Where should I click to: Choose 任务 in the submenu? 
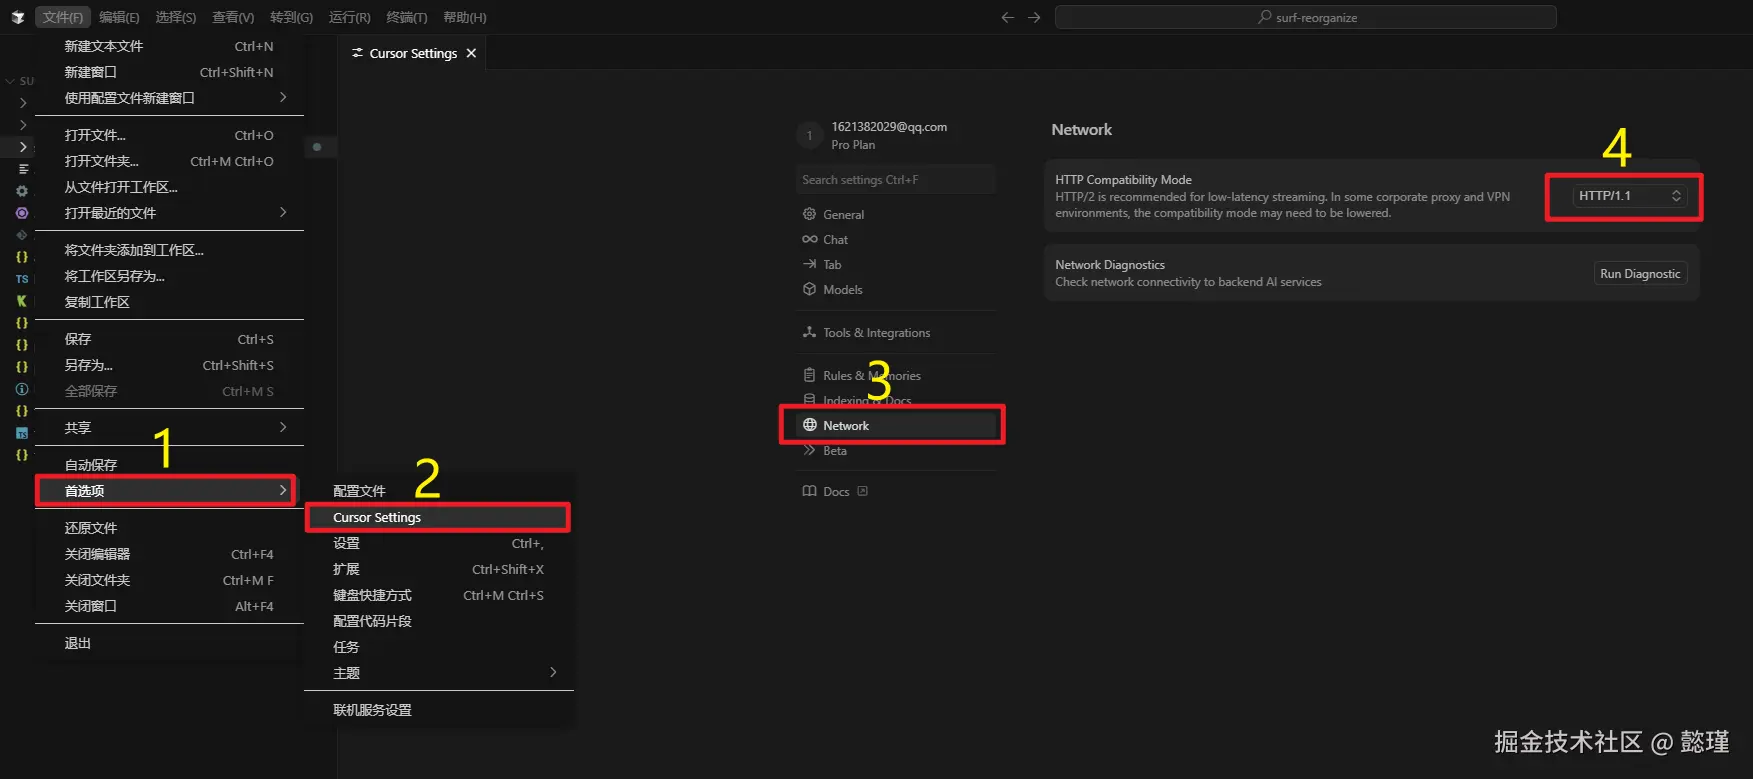(x=438, y=647)
